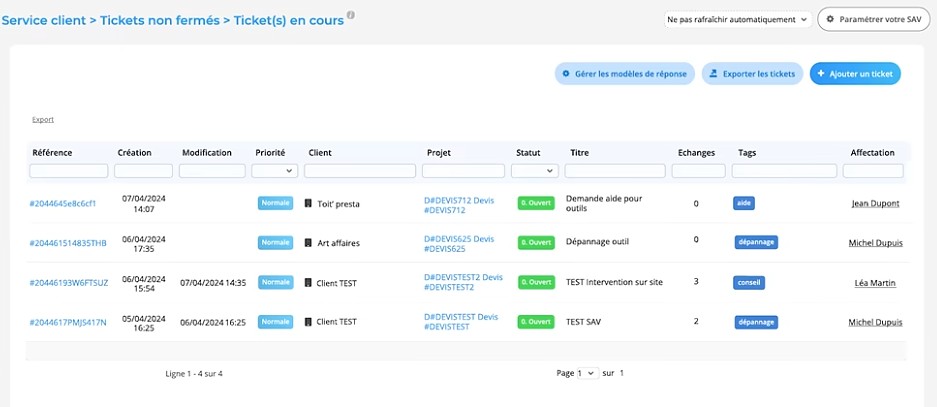This screenshot has height=407, width=937.
Task: Click 'Gérer les modèles de réponse' button
Action: coord(624,74)
